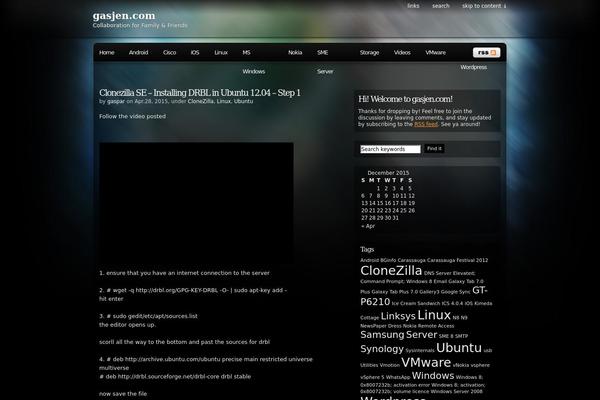Open Linux category in the post byline

[224, 101]
